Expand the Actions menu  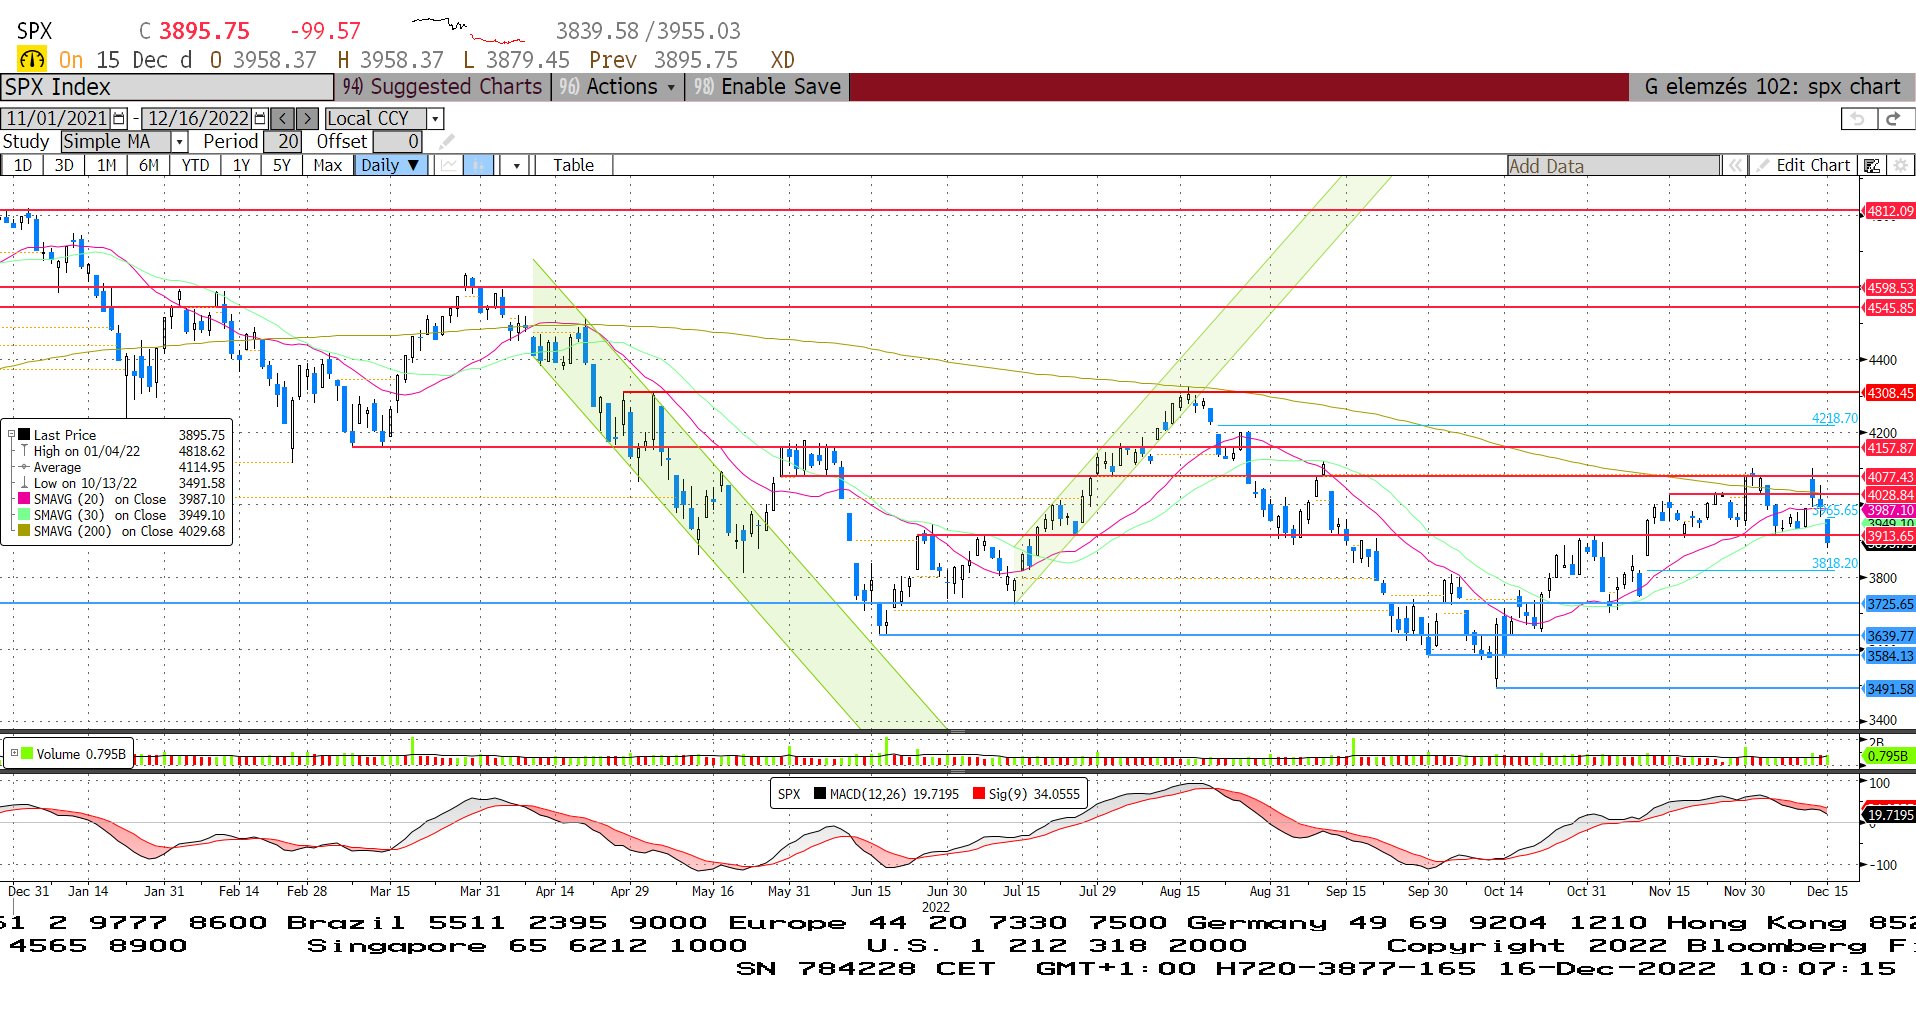tap(620, 87)
